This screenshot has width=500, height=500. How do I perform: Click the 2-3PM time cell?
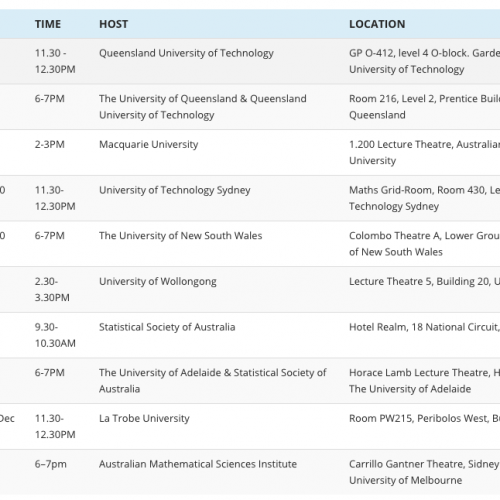point(50,145)
